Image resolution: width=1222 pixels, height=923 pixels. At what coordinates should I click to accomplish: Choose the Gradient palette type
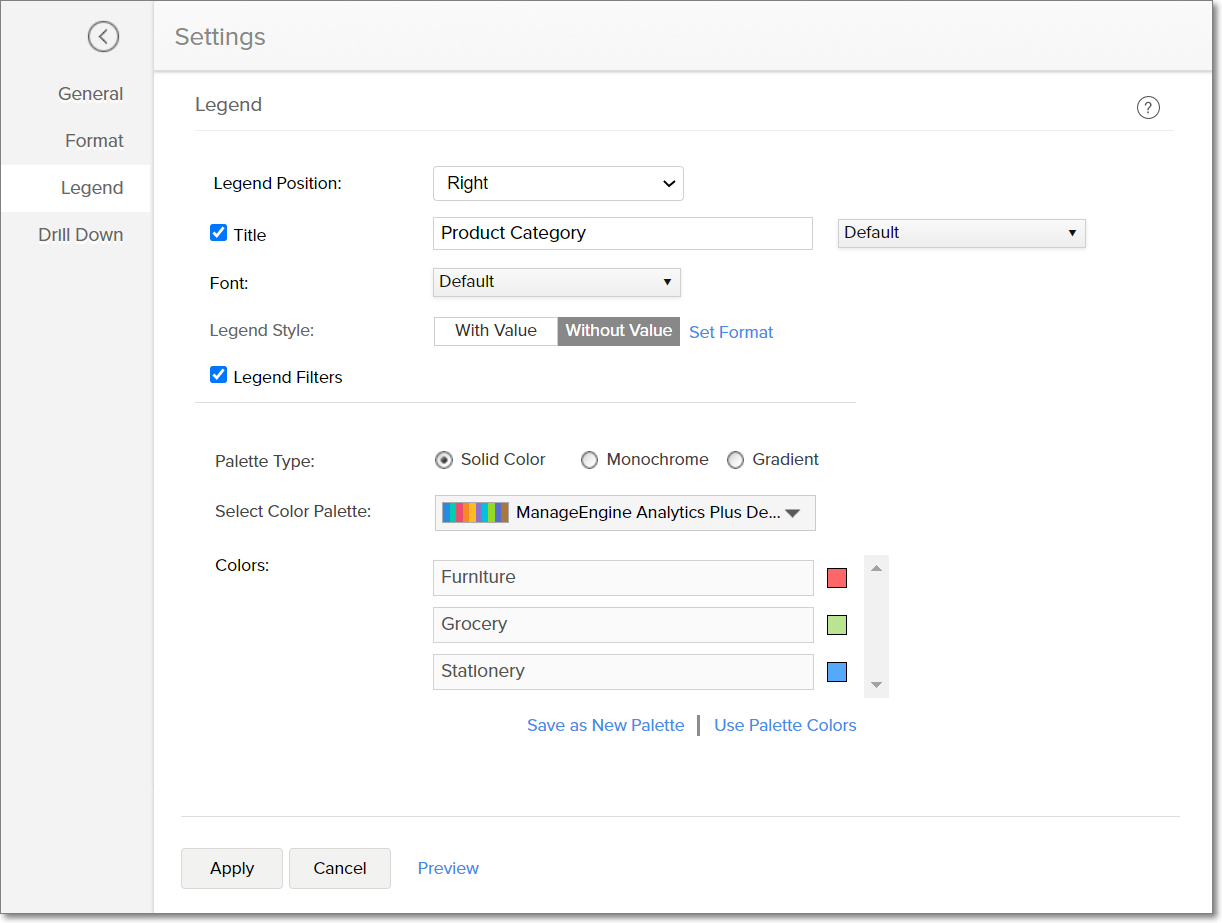click(x=736, y=460)
